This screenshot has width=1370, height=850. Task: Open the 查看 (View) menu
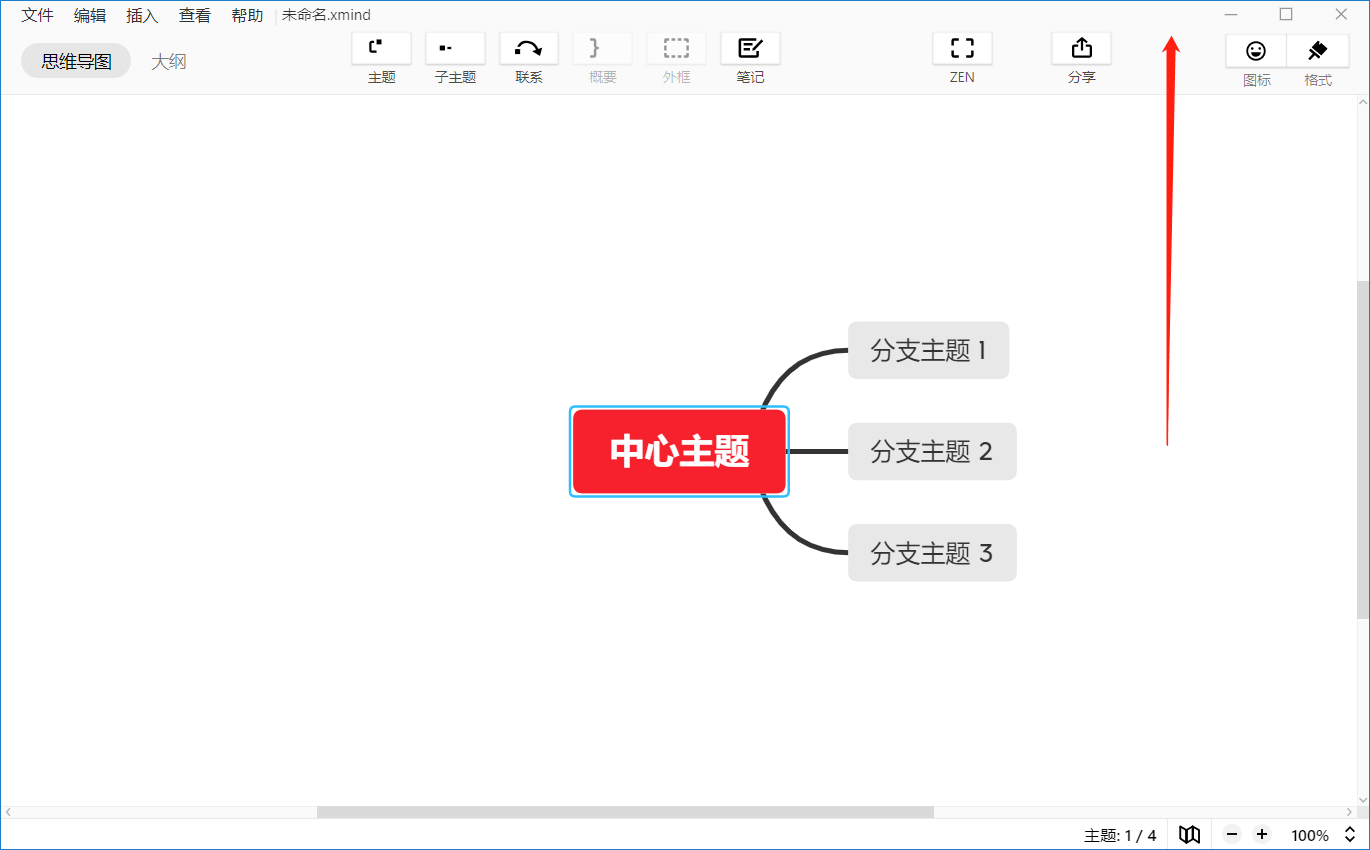(x=194, y=15)
